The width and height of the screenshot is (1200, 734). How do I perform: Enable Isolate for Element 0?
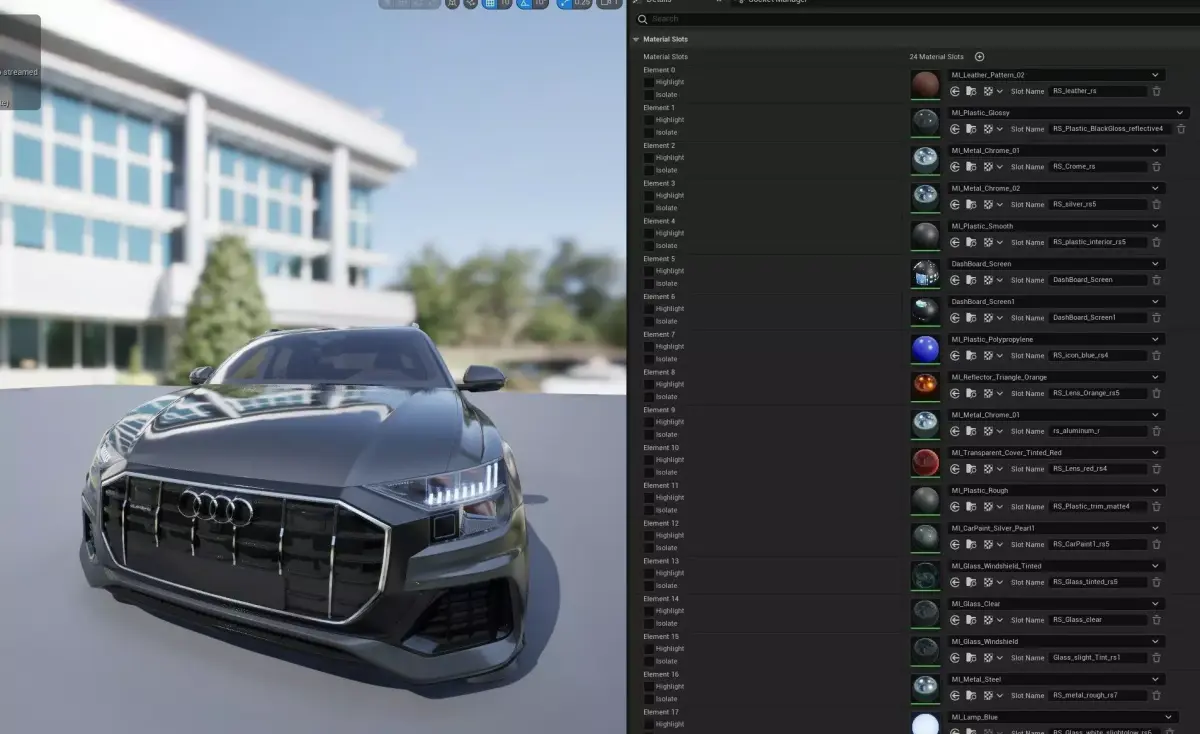pos(649,95)
